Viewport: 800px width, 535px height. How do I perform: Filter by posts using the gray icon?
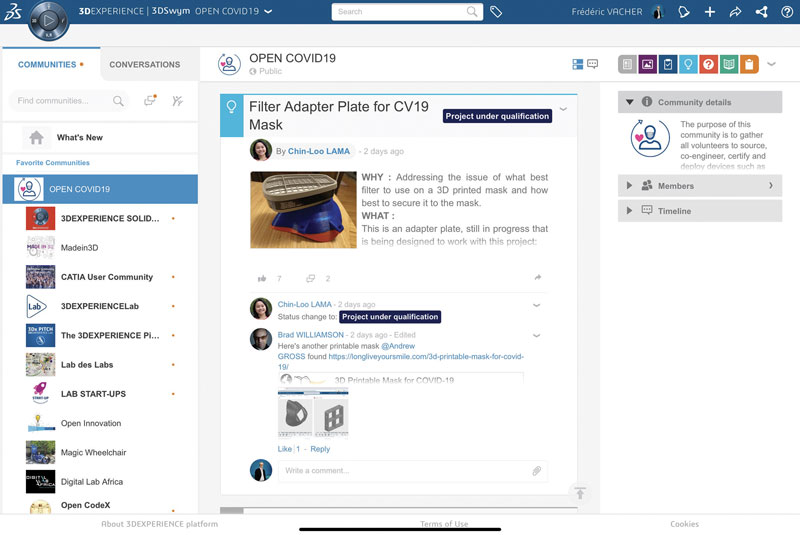click(x=628, y=64)
